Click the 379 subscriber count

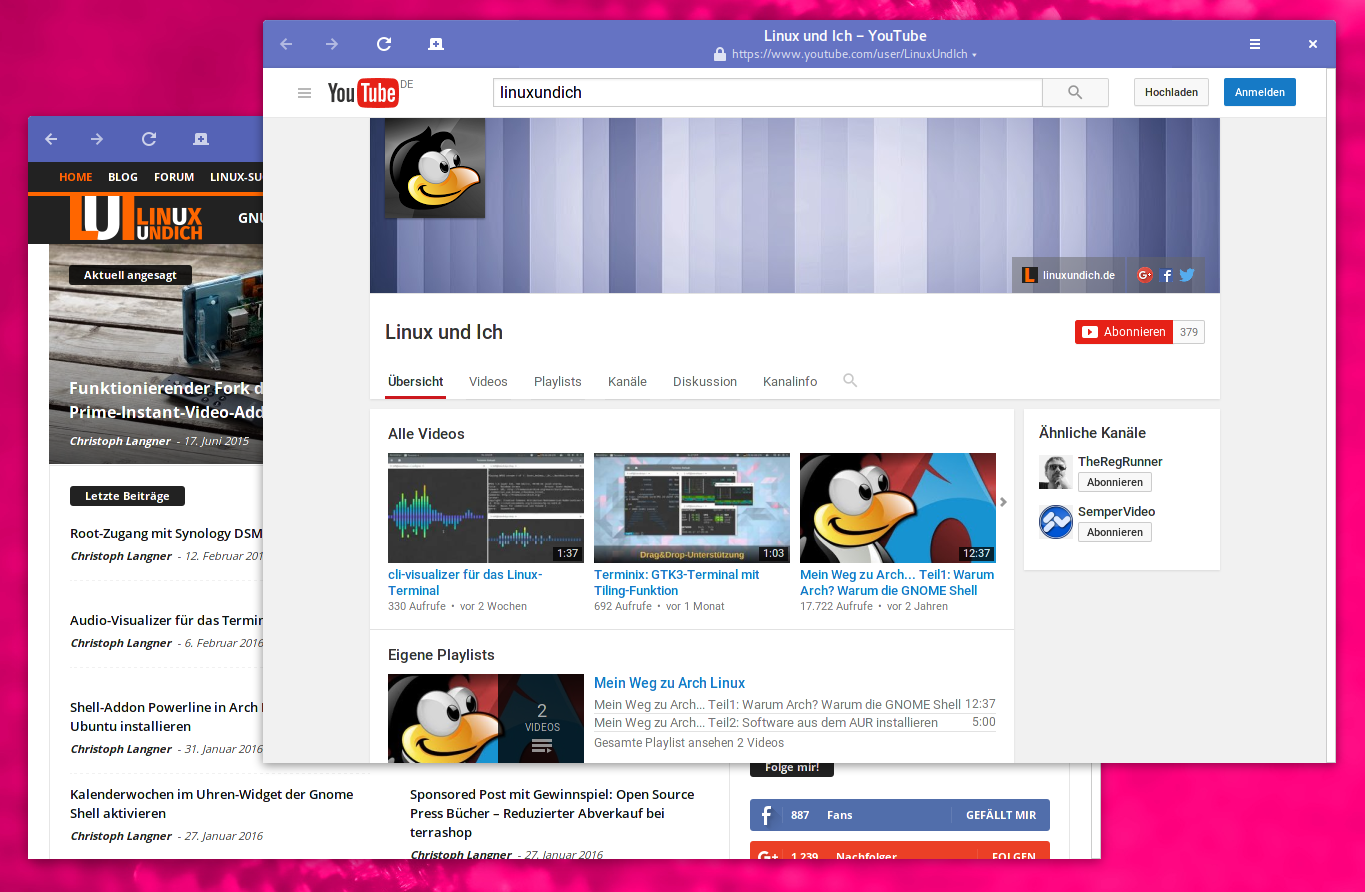[x=1189, y=332]
